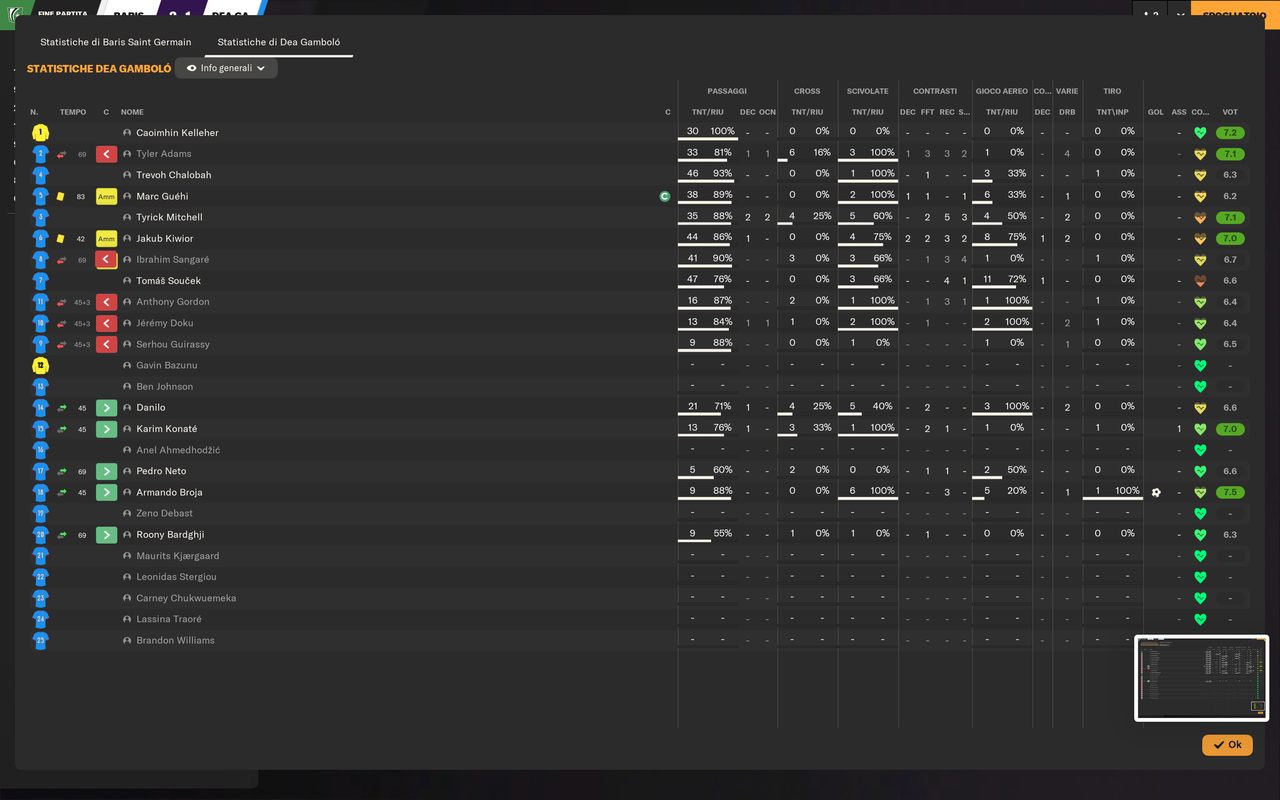Screen dimensions: 1280x800
Task: Click the swap icon beside Pedro Neto's 69
Action: click(x=61, y=471)
